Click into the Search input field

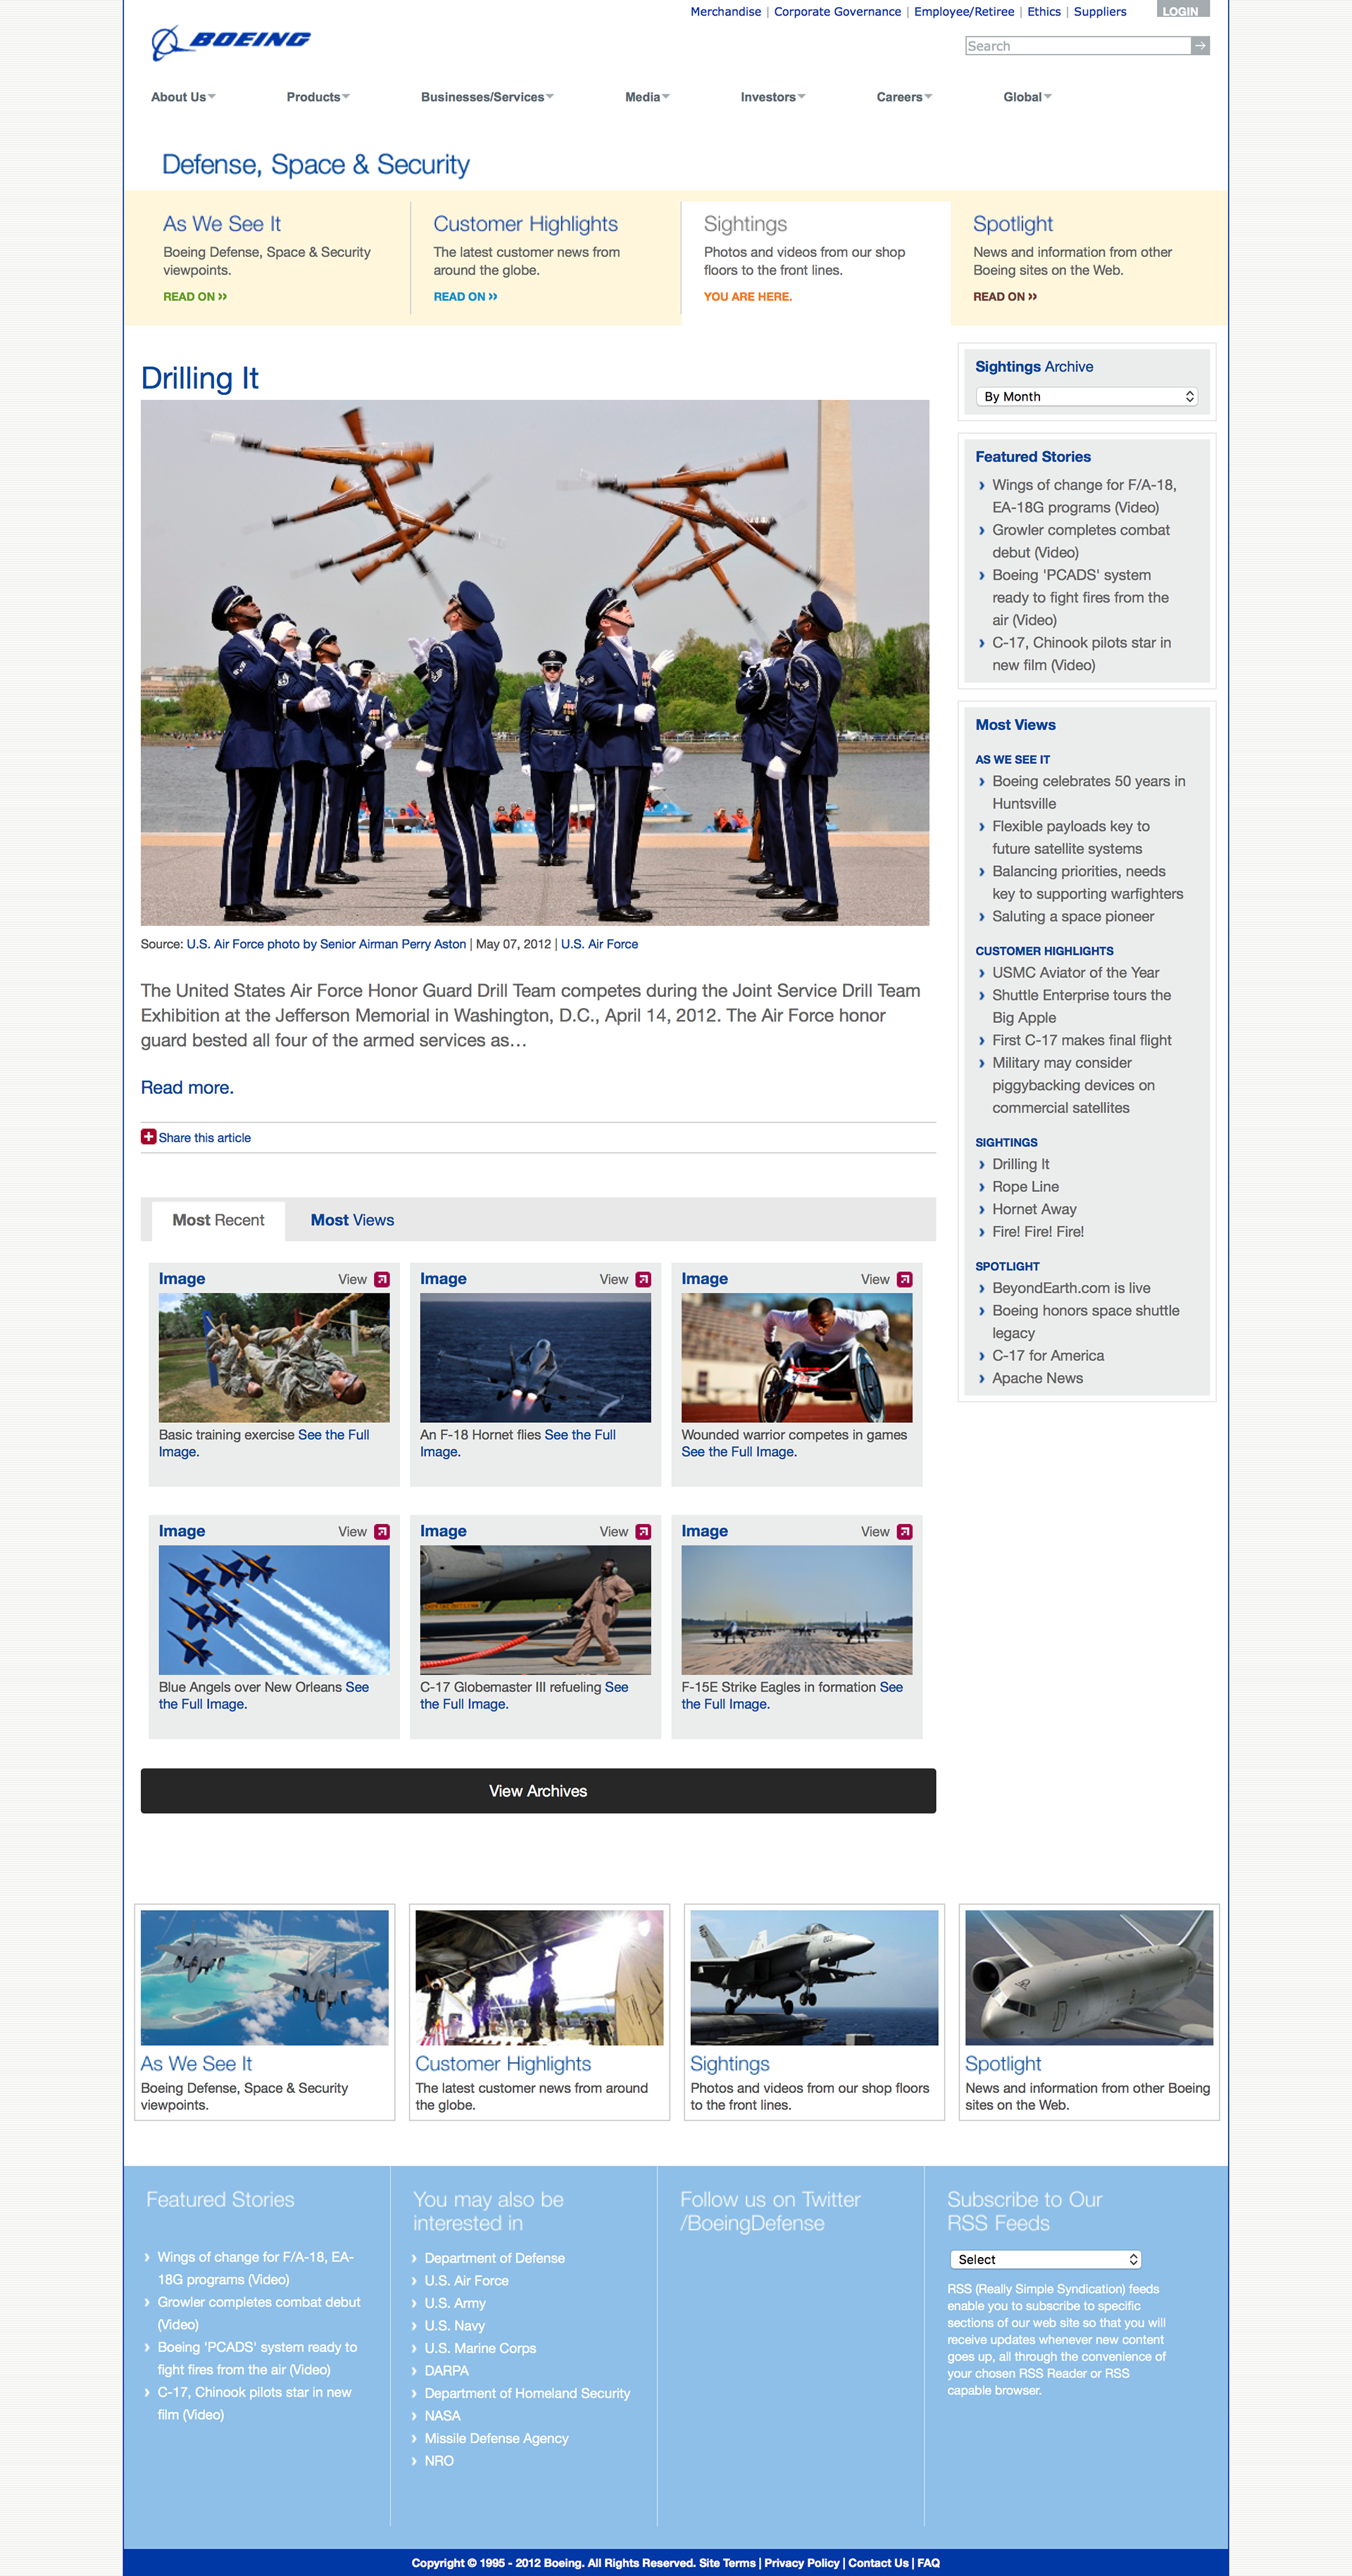pyautogui.click(x=1078, y=46)
